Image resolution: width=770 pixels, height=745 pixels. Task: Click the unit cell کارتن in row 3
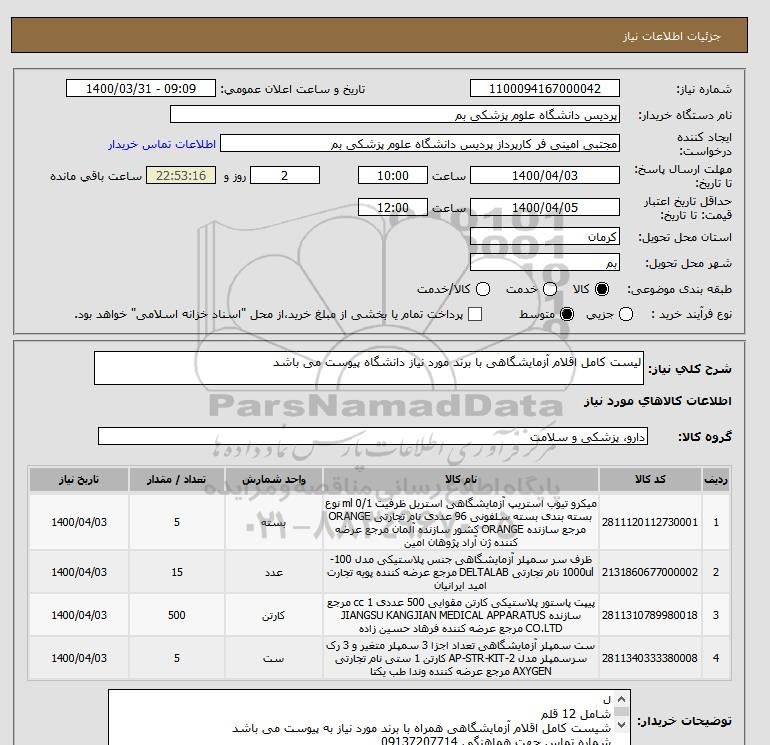[x=274, y=615]
